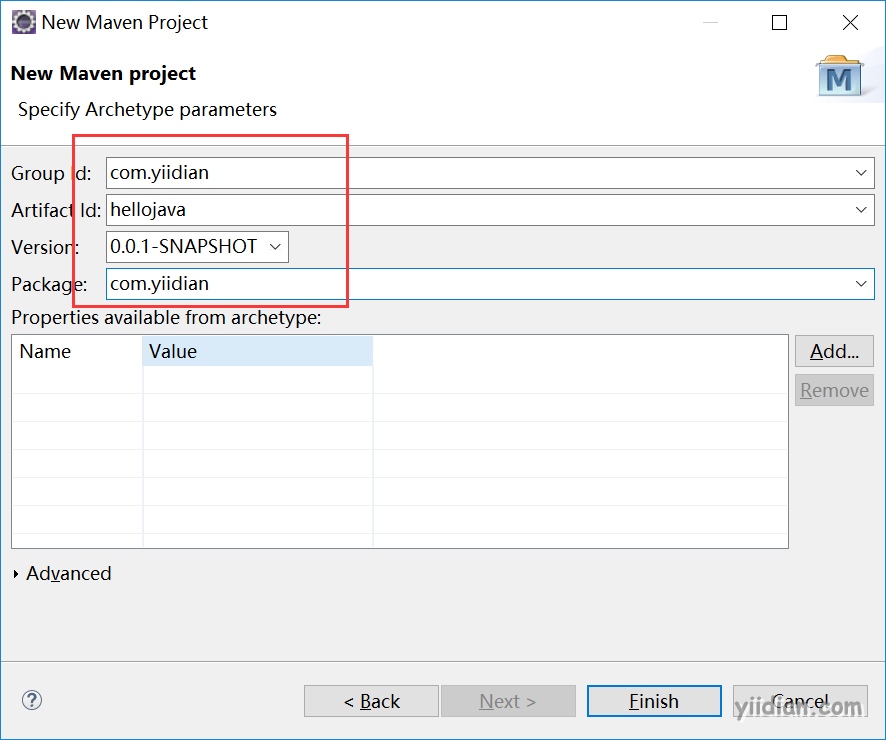Screen dimensions: 886x740
Task: Click the Add... property button
Action: tap(834, 351)
